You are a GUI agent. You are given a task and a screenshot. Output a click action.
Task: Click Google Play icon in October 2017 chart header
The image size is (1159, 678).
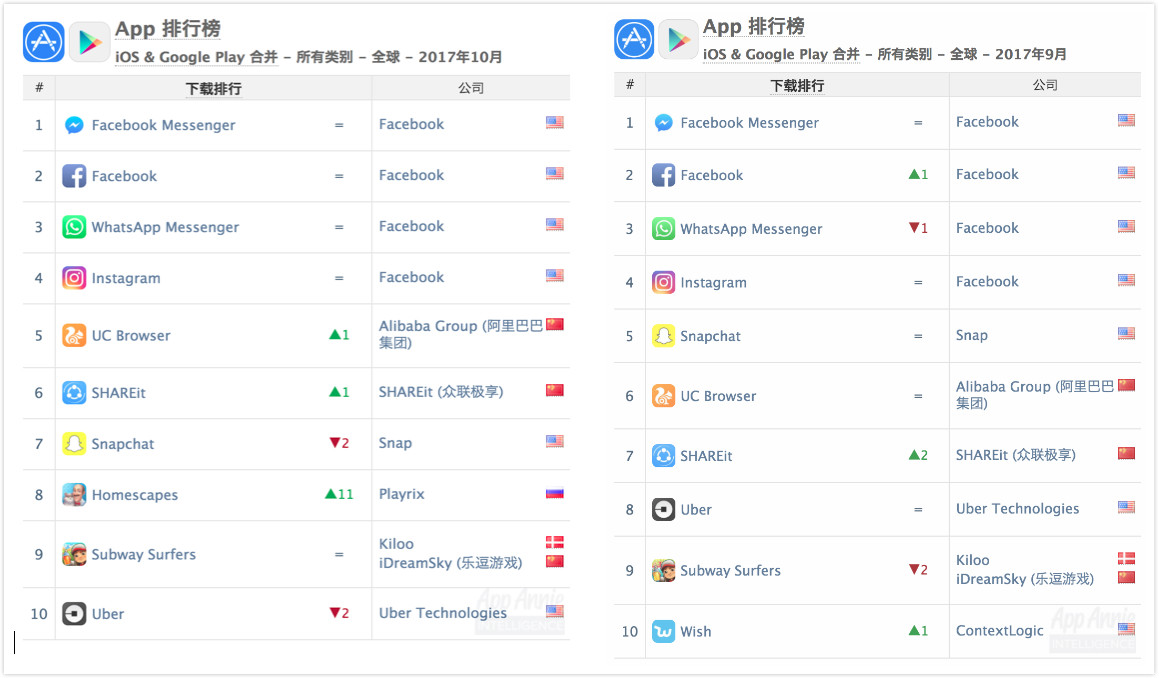pos(89,42)
